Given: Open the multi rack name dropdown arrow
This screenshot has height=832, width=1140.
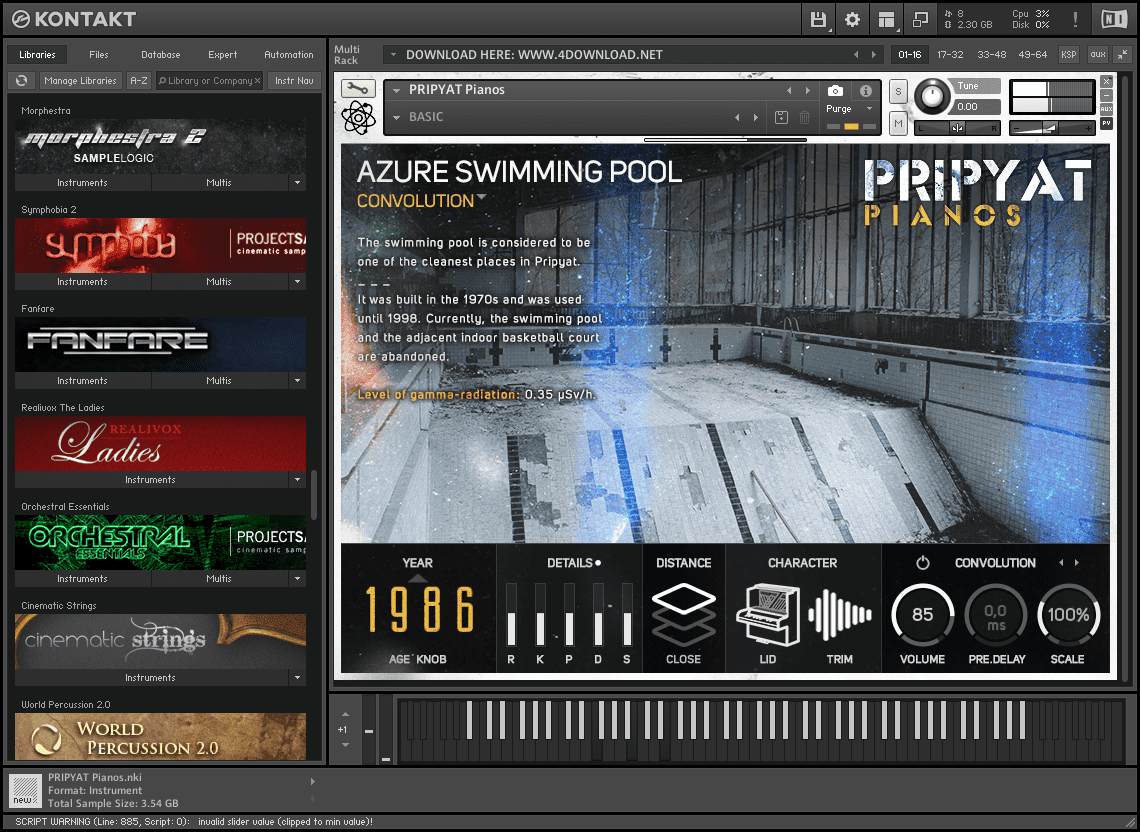Looking at the screenshot, I should point(393,55).
